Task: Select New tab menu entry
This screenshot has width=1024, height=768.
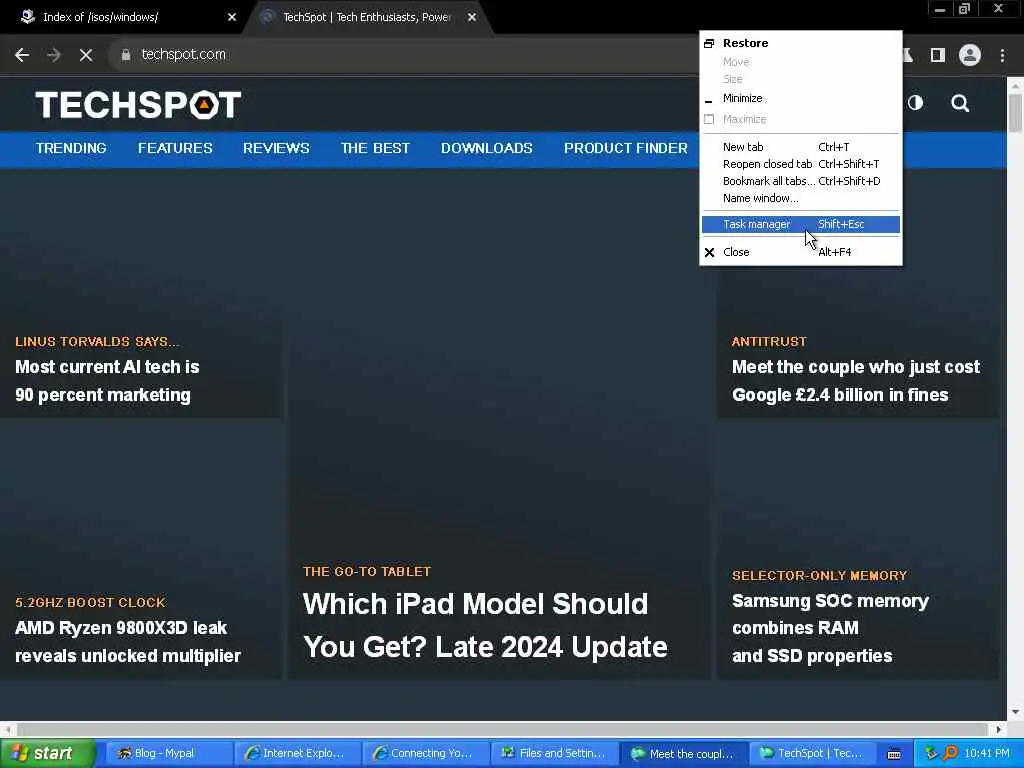Action: (800, 147)
